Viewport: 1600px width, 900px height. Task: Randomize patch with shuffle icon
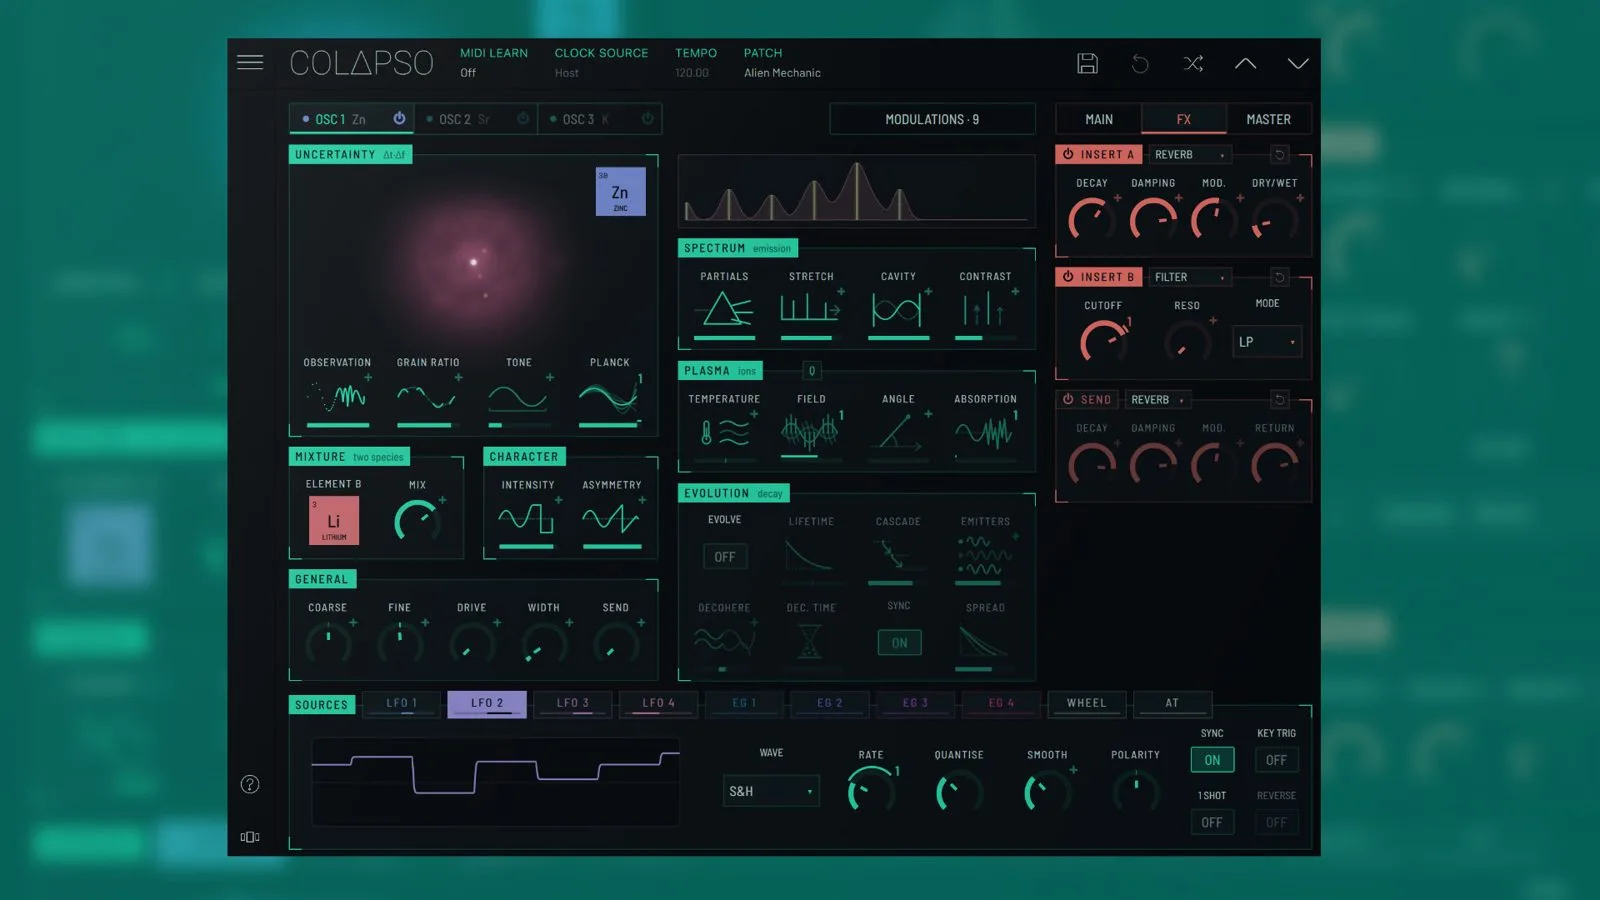(1193, 63)
